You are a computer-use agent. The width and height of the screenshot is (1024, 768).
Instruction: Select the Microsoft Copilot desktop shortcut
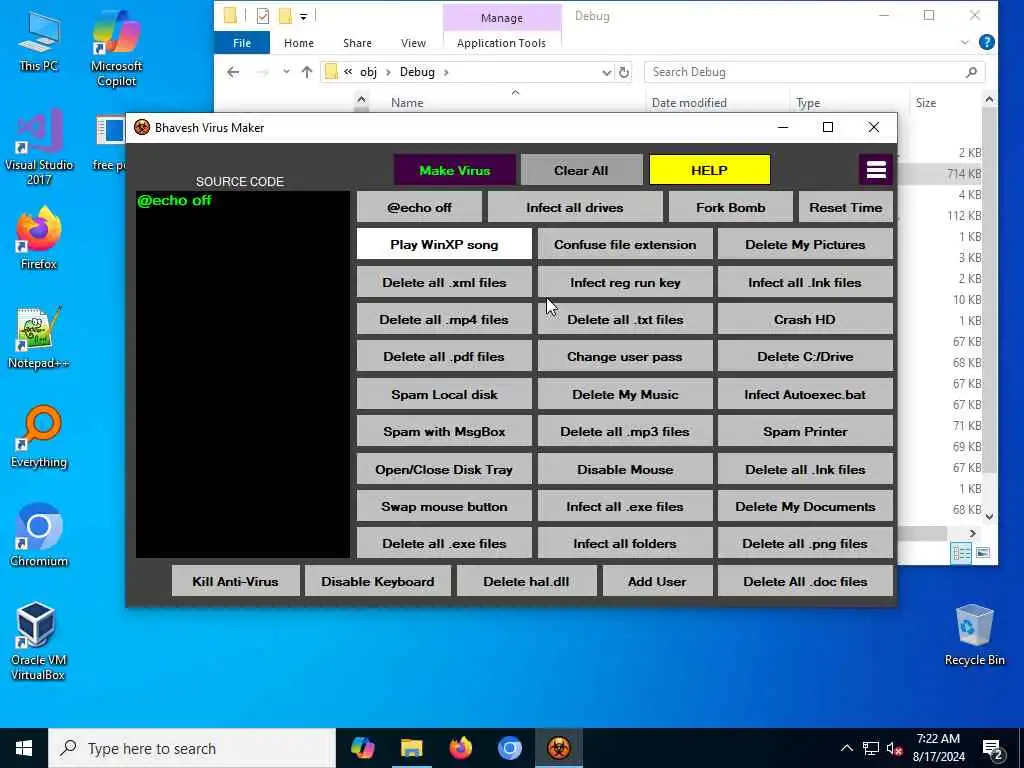click(x=116, y=49)
